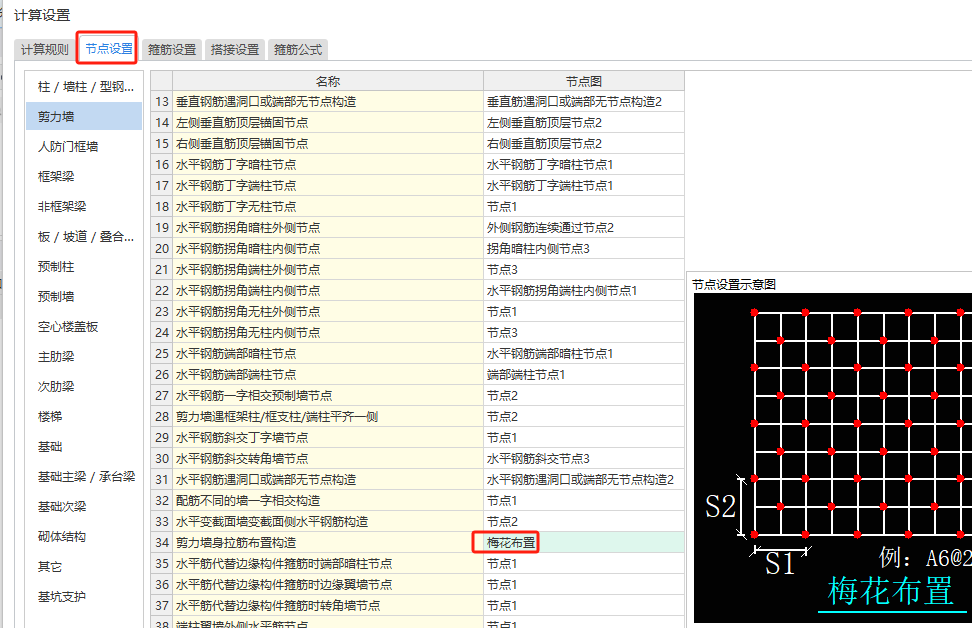Select row 15 右侧垂直筋顶层锚固节点
Screen dimensions: 972x628
coord(418,144)
